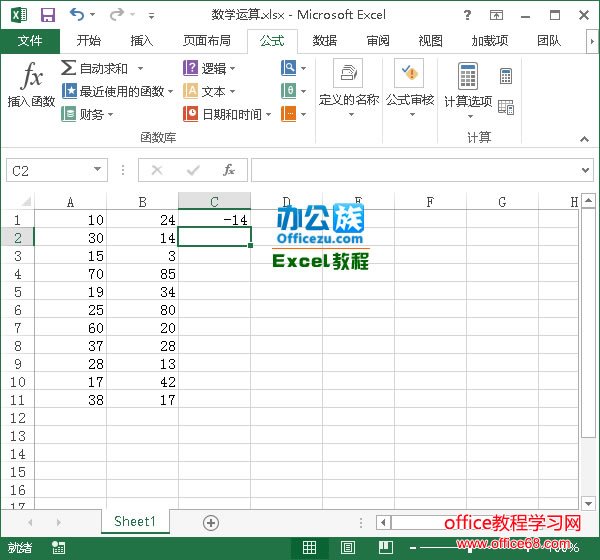This screenshot has height=560, width=600.
Task: Click the macro recording icon in status bar
Action: [59, 548]
